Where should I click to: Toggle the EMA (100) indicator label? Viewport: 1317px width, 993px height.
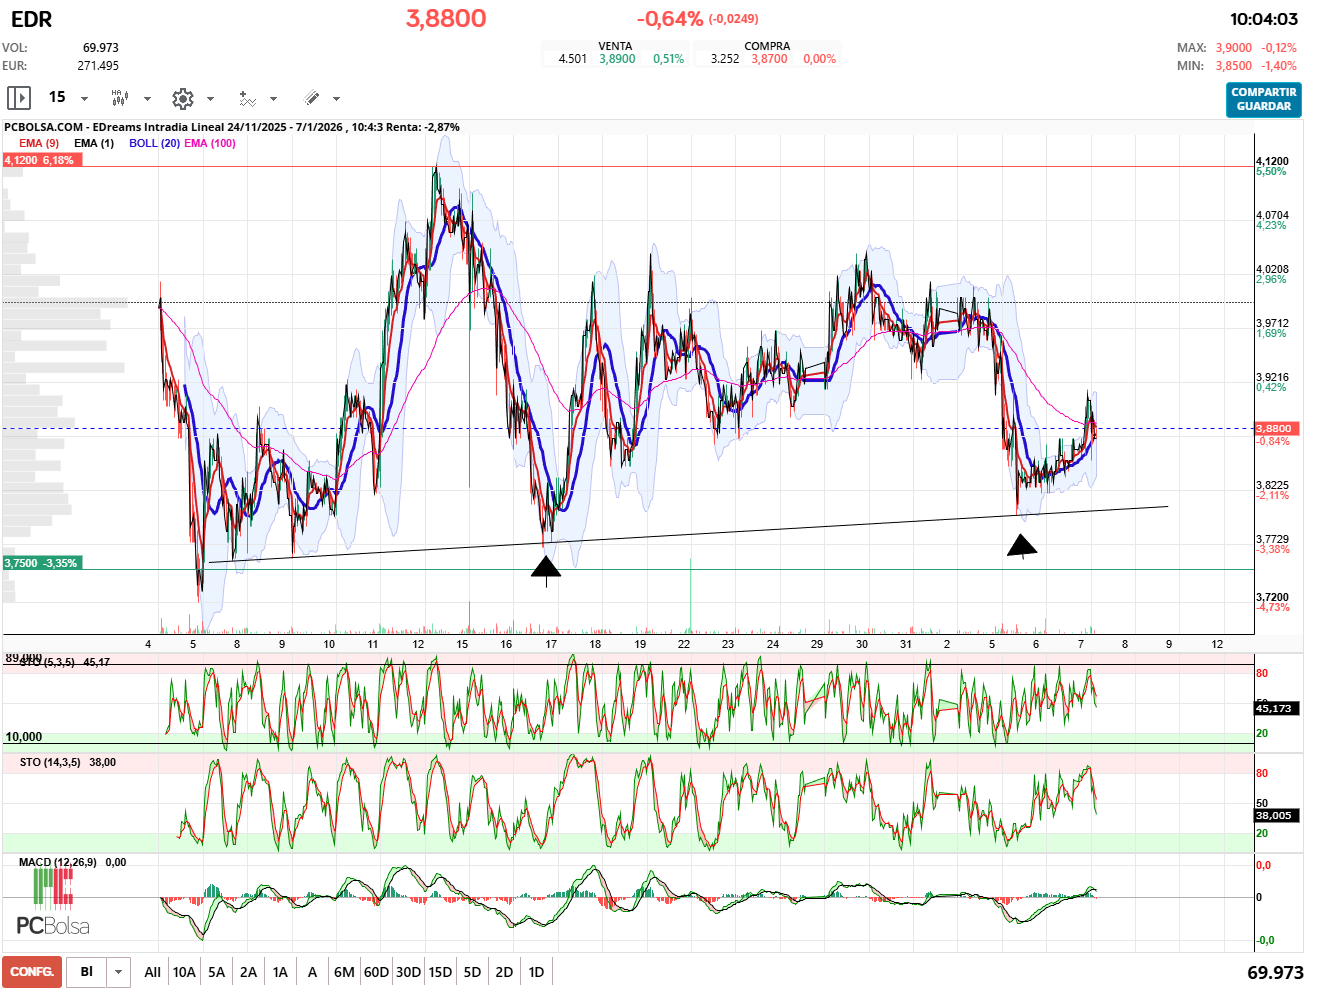point(210,143)
